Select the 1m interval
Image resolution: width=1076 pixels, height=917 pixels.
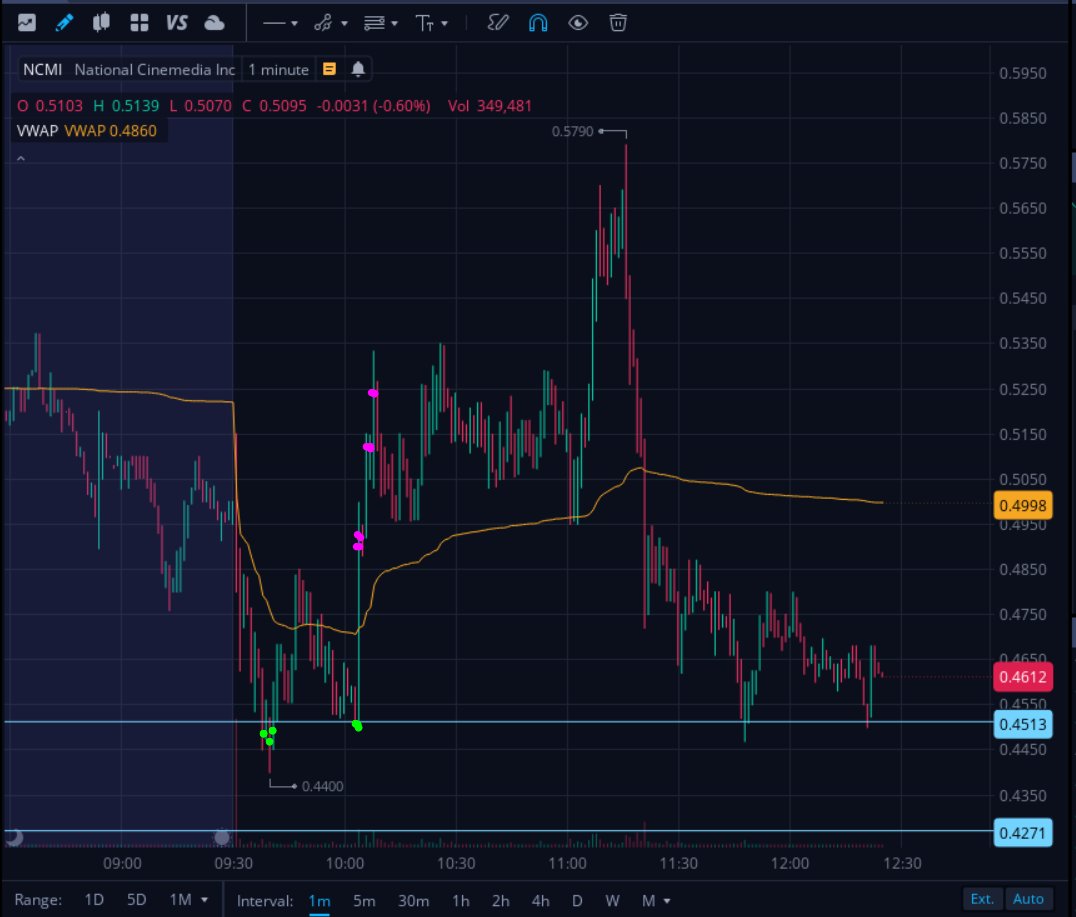(x=319, y=901)
